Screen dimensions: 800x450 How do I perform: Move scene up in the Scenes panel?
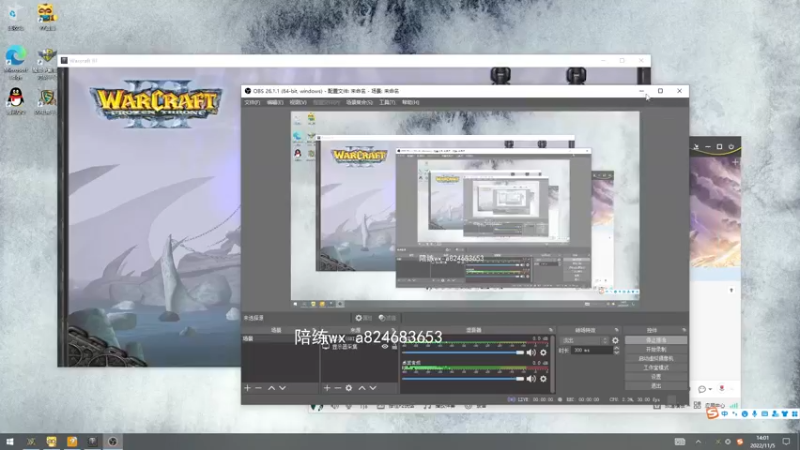[x=271, y=388]
